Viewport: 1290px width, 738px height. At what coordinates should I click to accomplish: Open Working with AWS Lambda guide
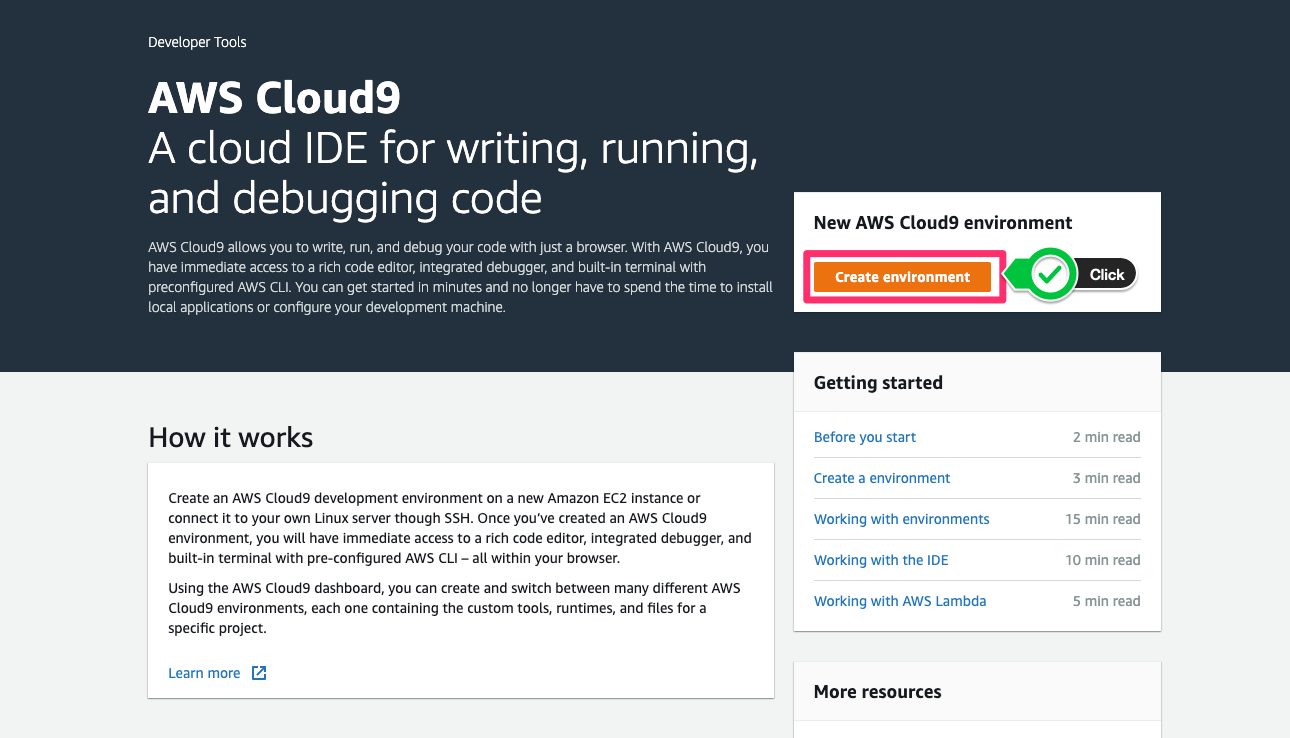pos(900,601)
